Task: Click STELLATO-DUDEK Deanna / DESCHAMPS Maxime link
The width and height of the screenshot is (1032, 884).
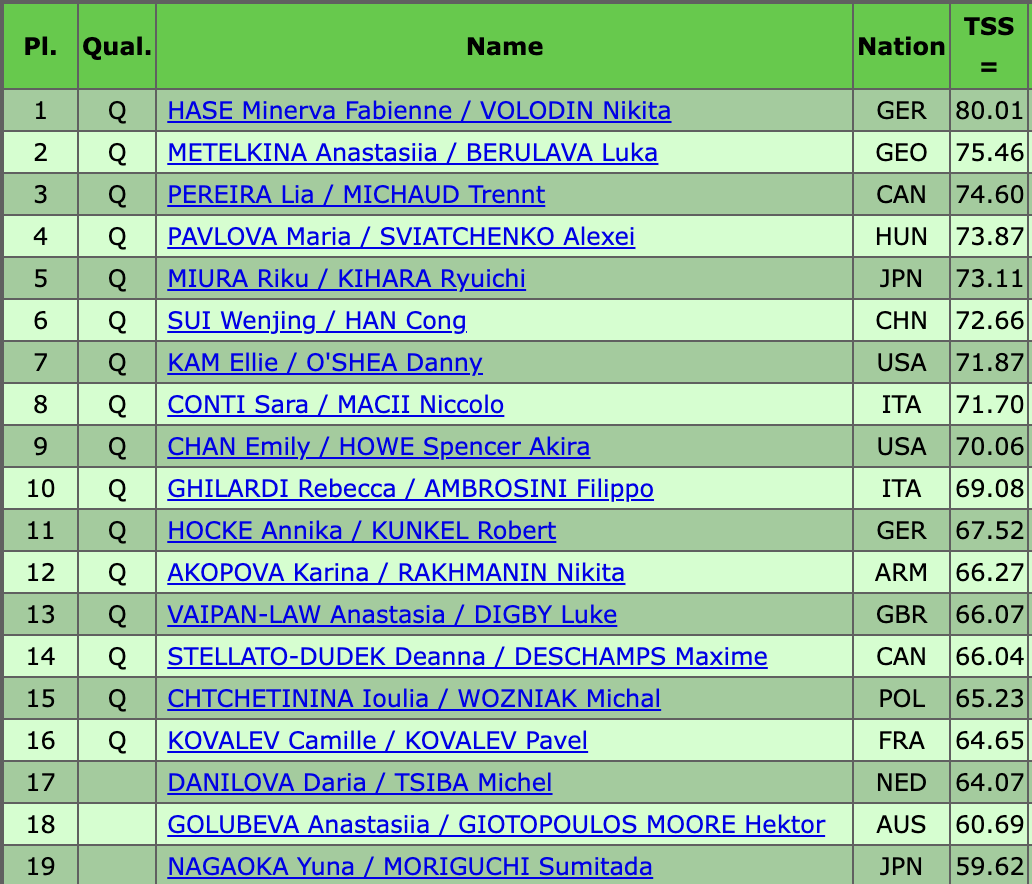Action: tap(467, 657)
